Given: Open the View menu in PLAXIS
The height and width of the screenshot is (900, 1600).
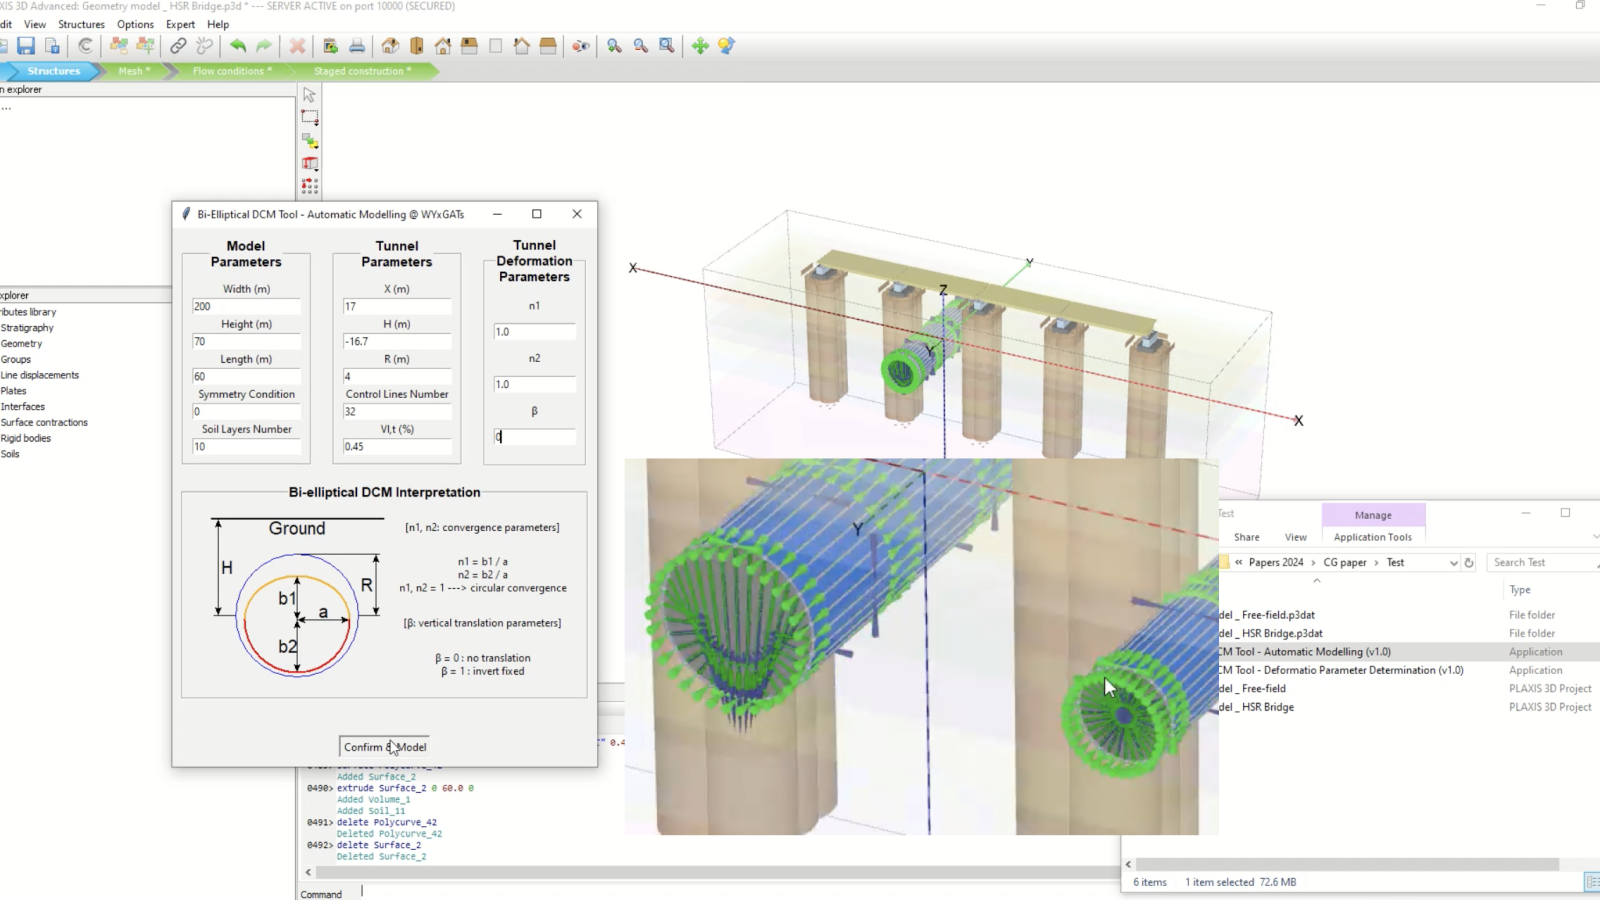Looking at the screenshot, I should [35, 24].
